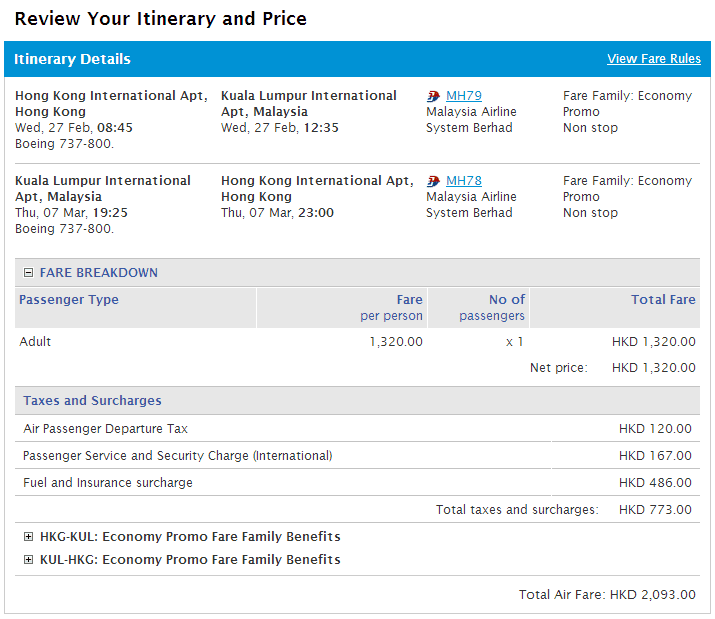Viewport: 715px width, 619px height.
Task: Select KUL-HKG Economy Promo Fare Family Benefits text
Action: point(190,560)
